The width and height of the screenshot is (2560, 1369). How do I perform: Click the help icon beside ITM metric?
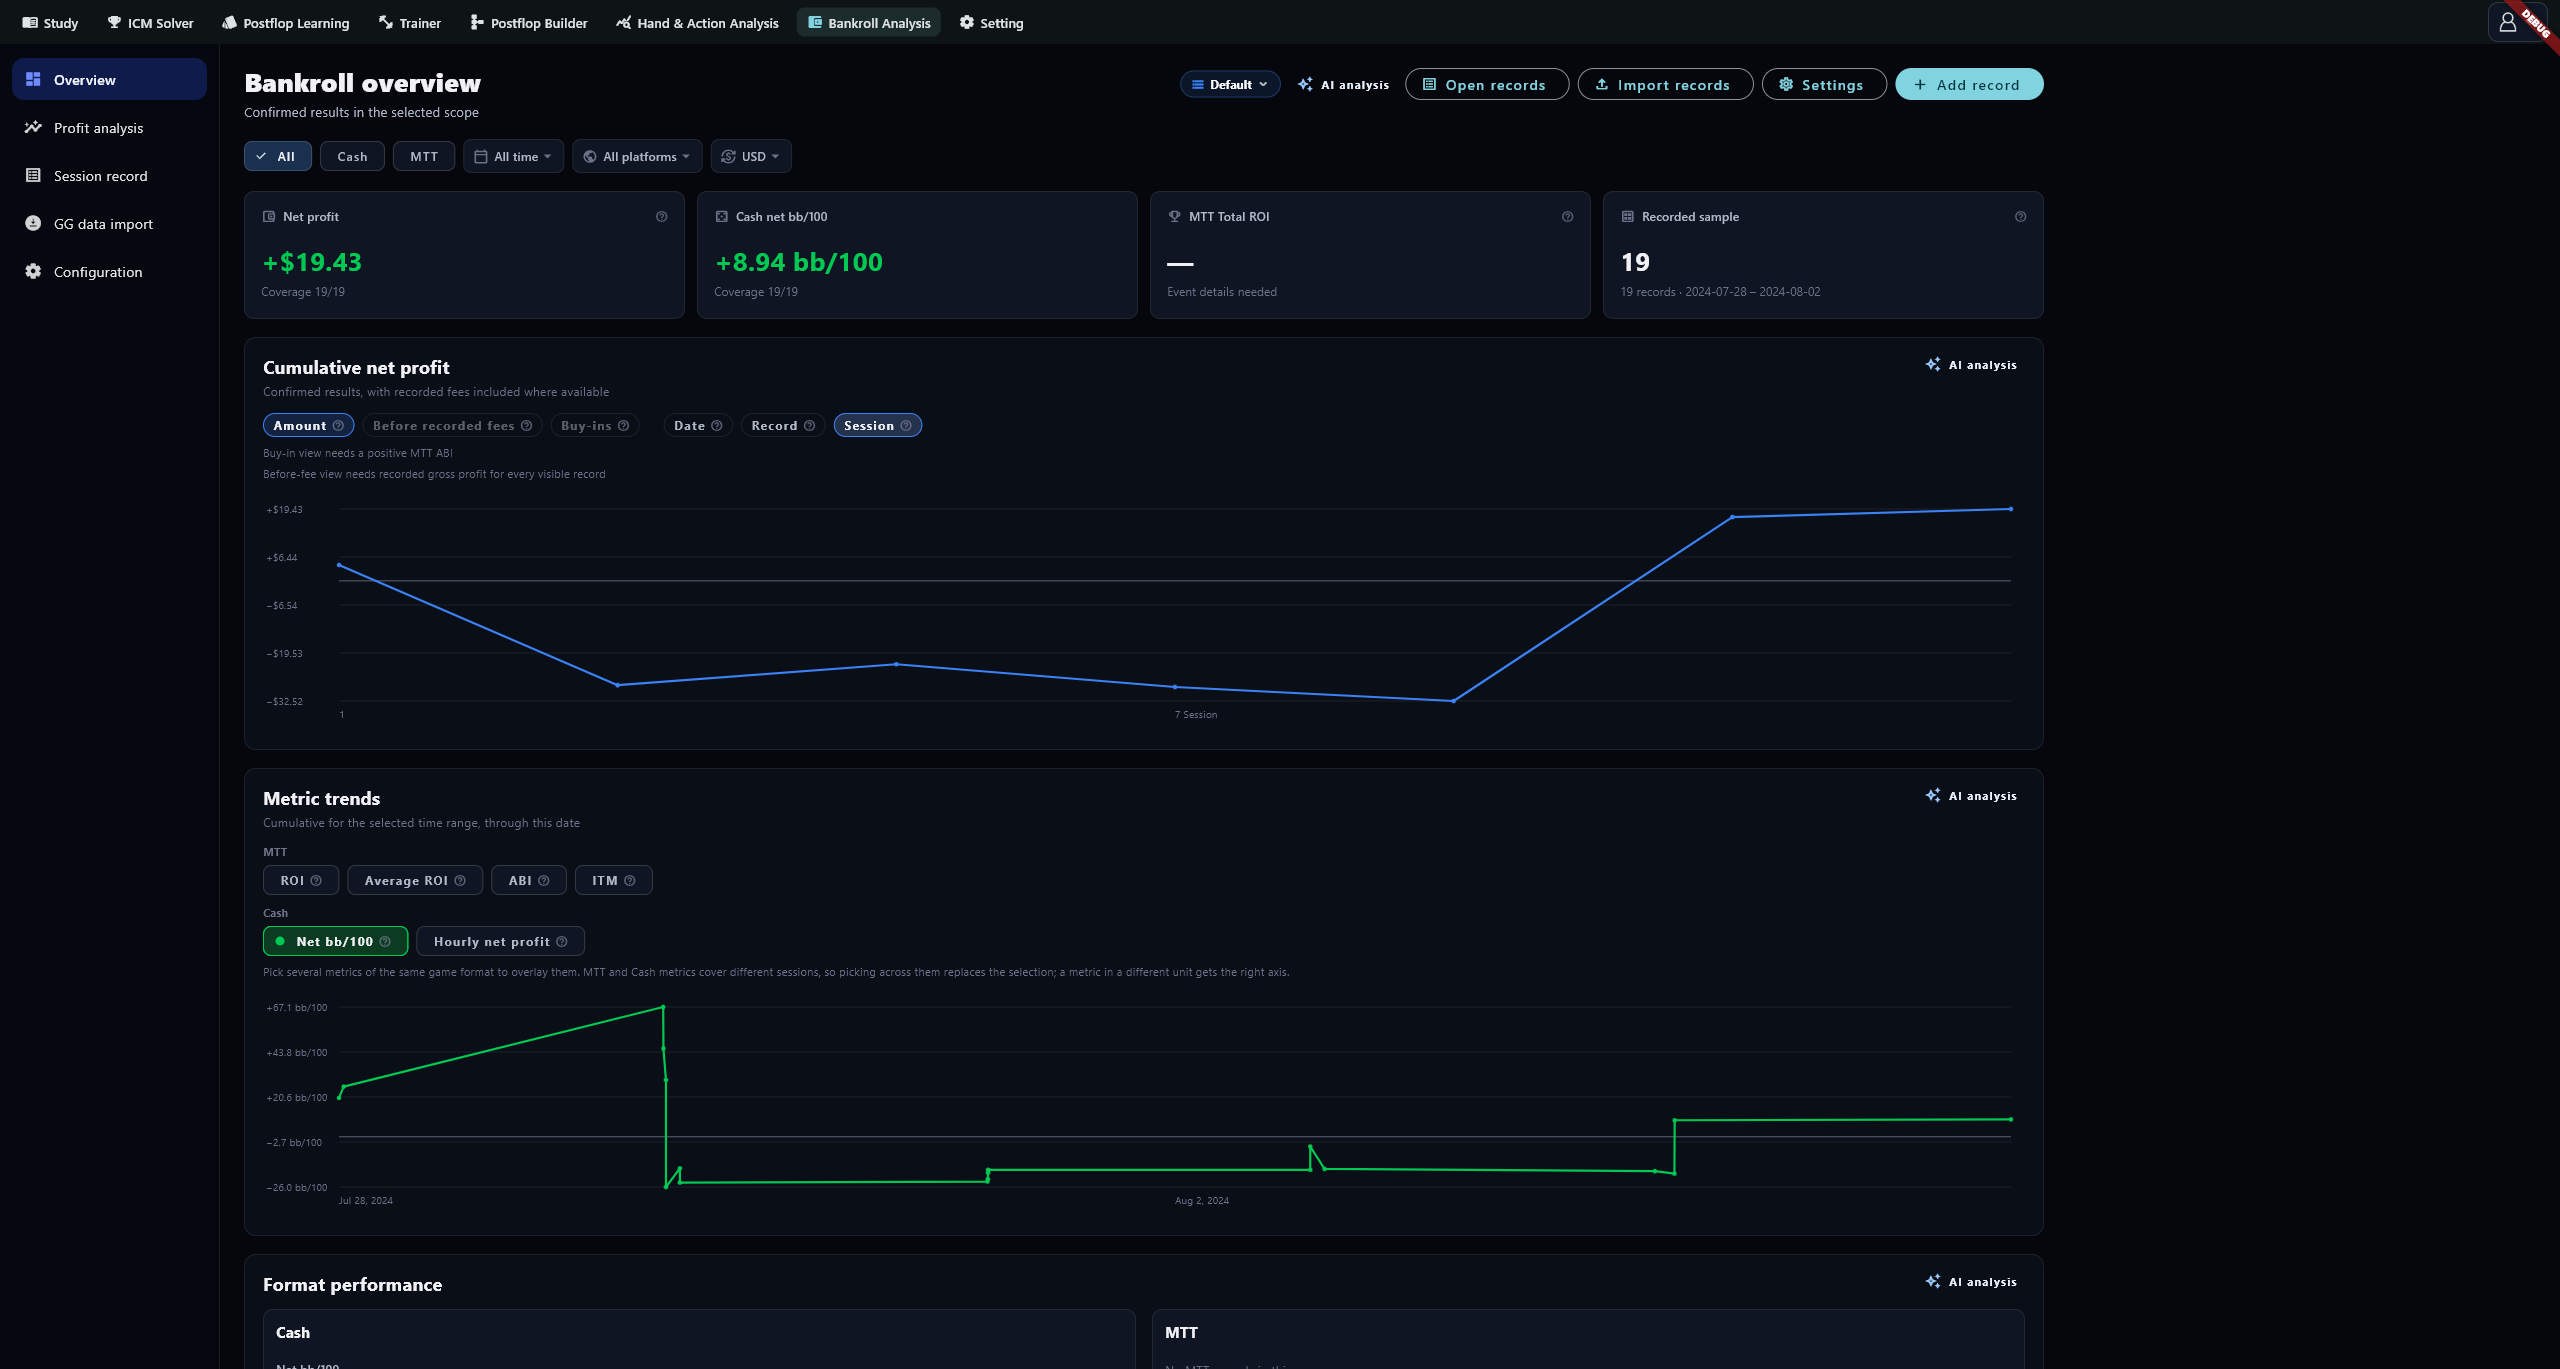pyautogui.click(x=629, y=881)
